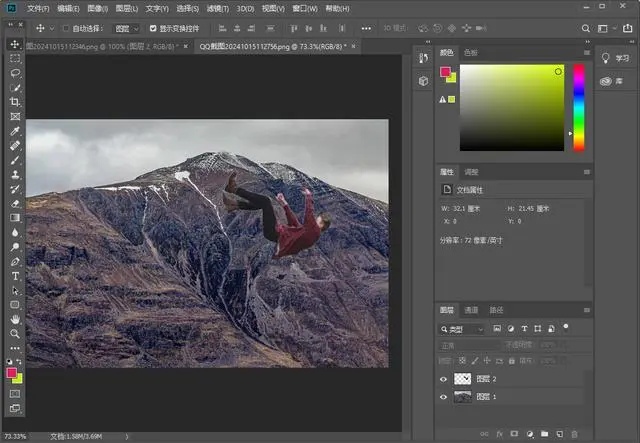Select the Lasso tool
This screenshot has height=443, width=640.
tap(15, 74)
